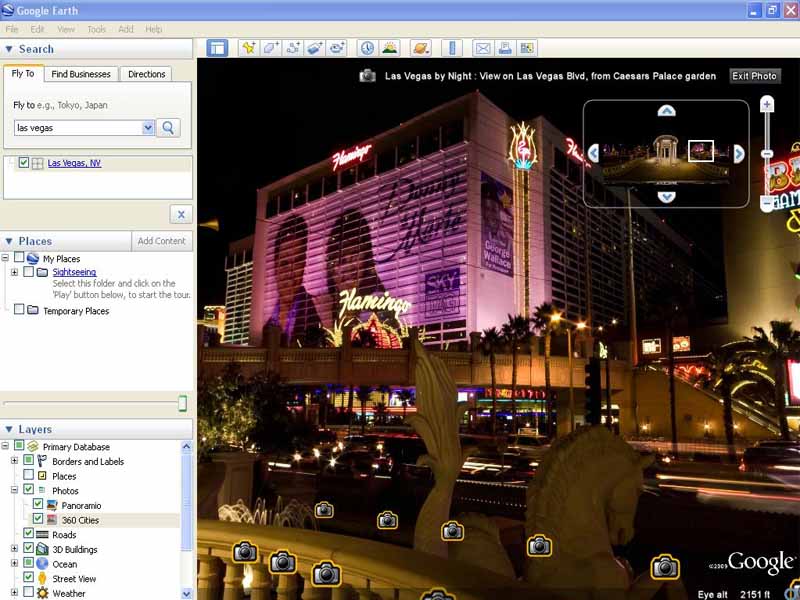Enable the Places layer checkbox

coord(29,475)
